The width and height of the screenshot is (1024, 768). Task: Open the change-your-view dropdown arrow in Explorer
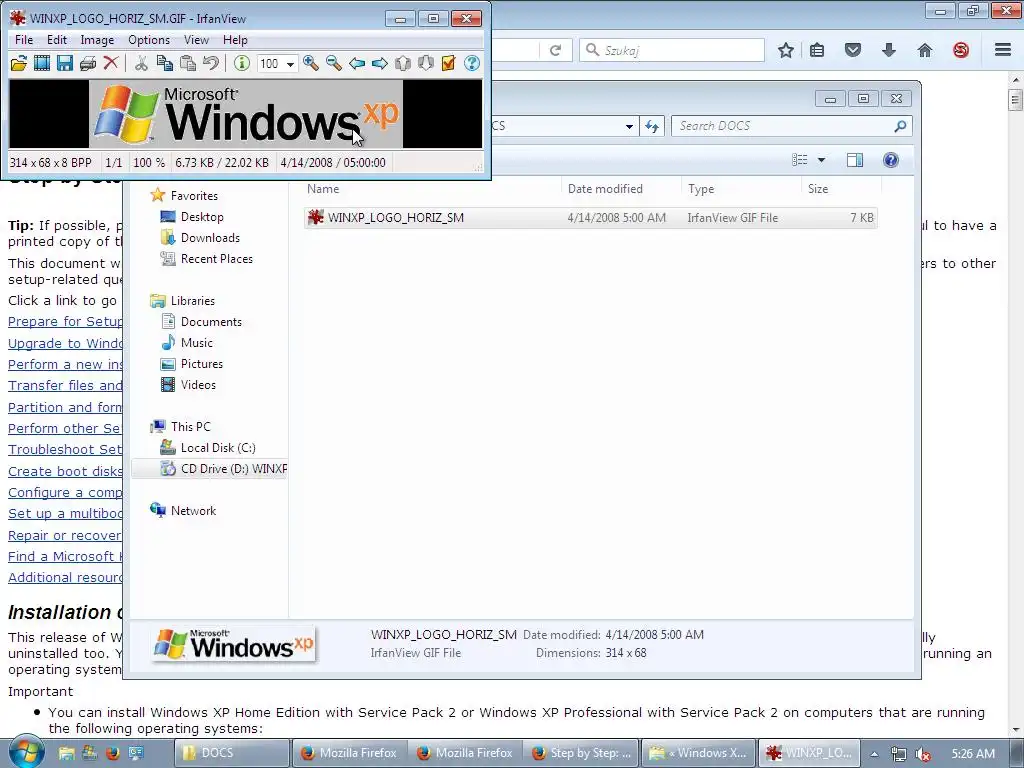click(x=822, y=160)
